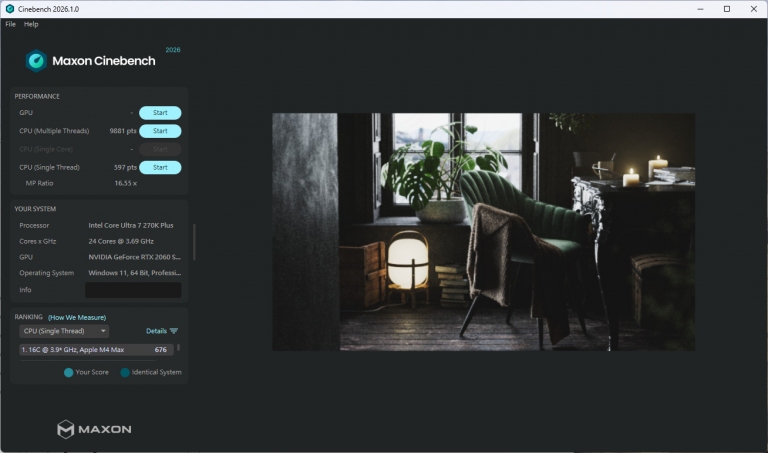This screenshot has width=768, height=453.
Task: Click the Details filter icon
Action: coord(174,331)
